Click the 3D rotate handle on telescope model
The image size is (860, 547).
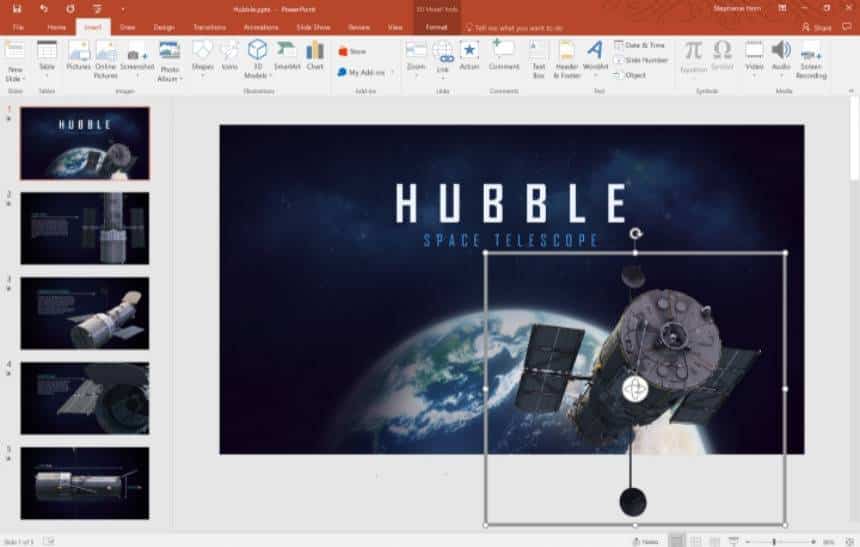(x=635, y=389)
